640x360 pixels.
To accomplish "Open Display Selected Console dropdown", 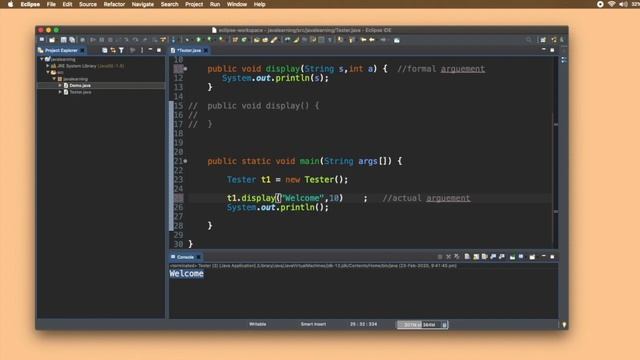I will tap(521, 257).
